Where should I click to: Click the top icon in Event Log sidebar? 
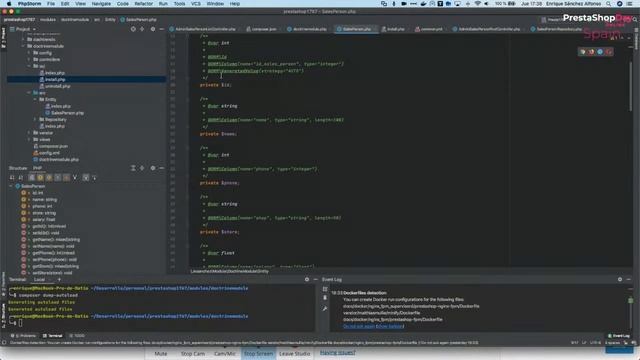tap(325, 289)
